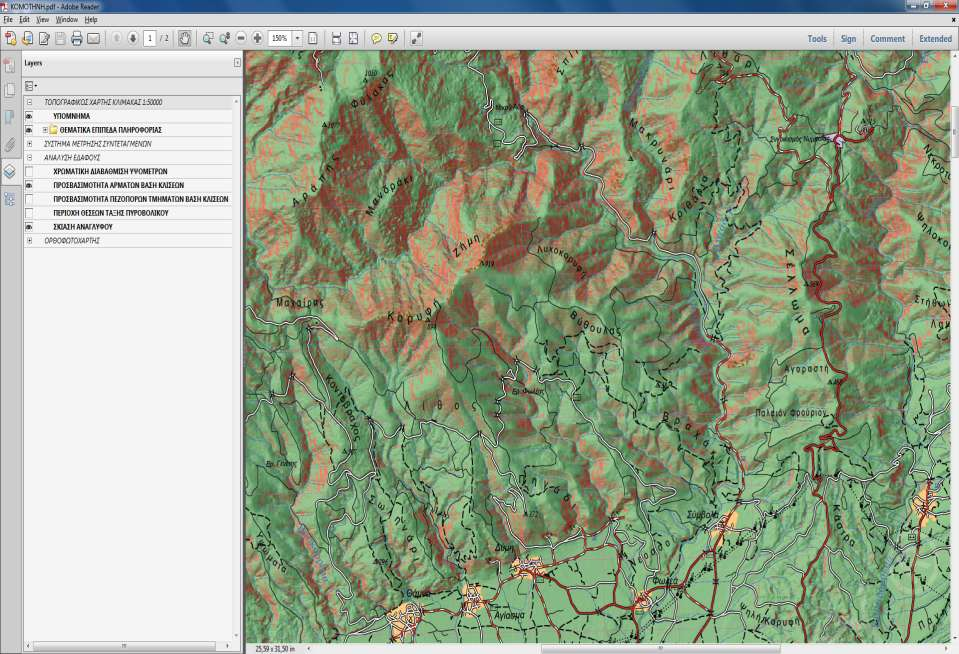This screenshot has width=959, height=654.
Task: Collapse the Layers pane with its arrow
Action: tap(237, 62)
